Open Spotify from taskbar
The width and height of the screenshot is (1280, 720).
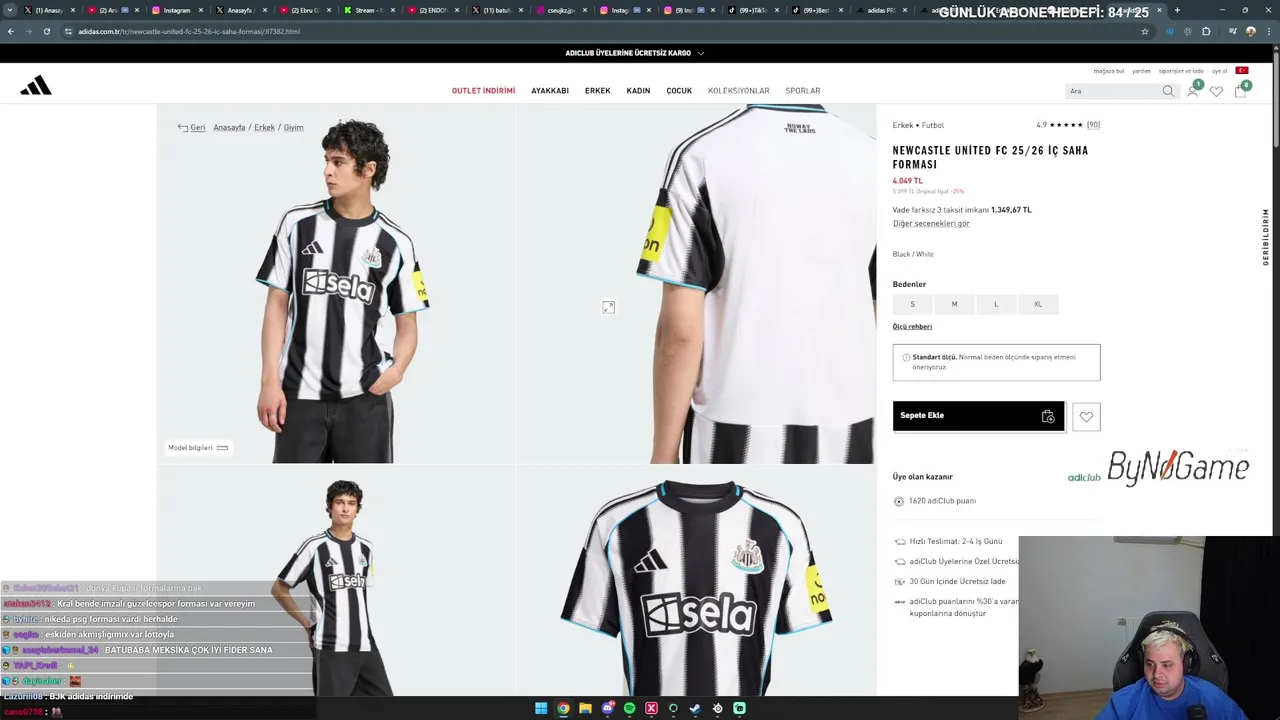pyautogui.click(x=629, y=708)
